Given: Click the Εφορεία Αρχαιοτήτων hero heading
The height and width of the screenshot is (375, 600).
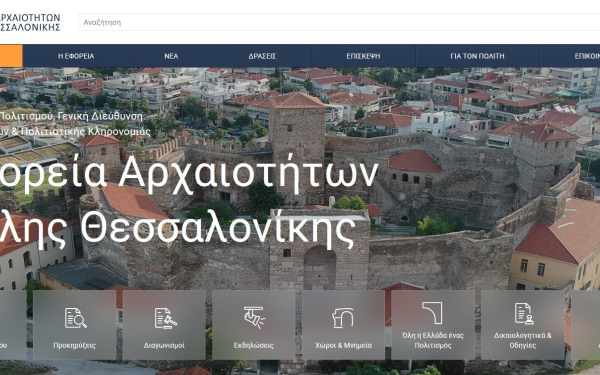Looking at the screenshot, I should (189, 173).
